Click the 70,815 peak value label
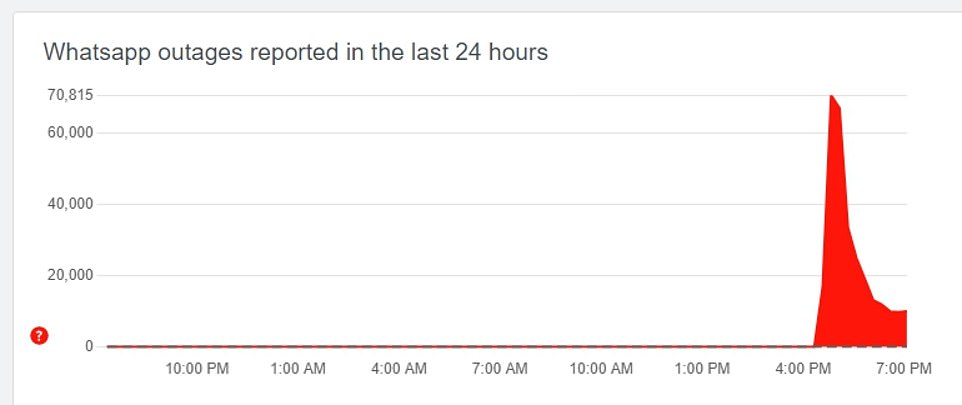Screen dimensions: 962x405 pyautogui.click(x=71, y=96)
